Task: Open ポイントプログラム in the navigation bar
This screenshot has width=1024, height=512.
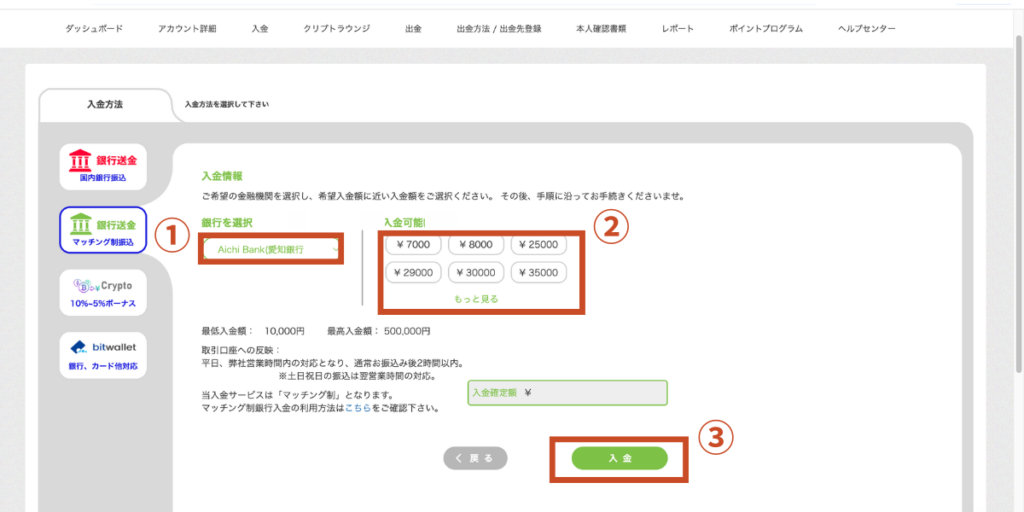Action: coord(766,29)
